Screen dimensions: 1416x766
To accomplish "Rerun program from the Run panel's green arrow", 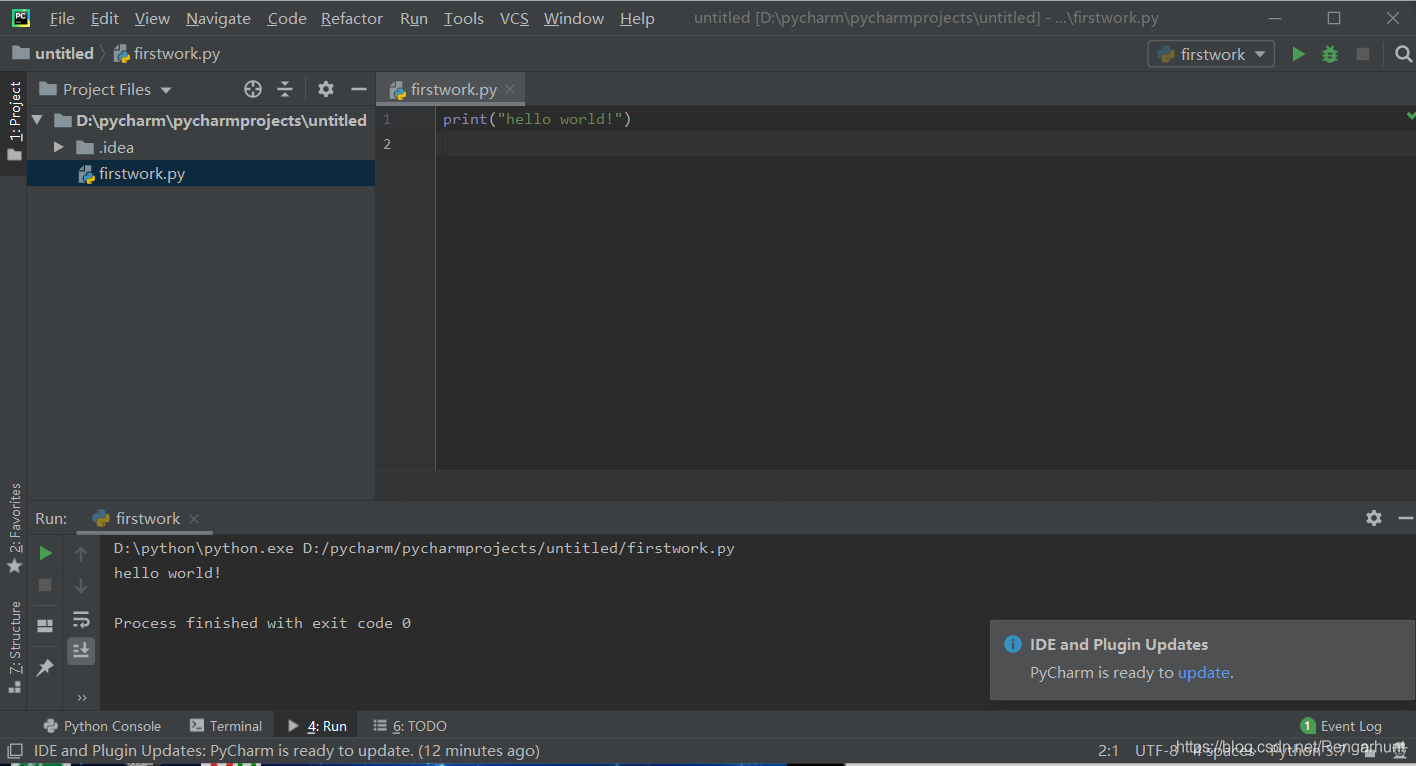I will coord(45,553).
